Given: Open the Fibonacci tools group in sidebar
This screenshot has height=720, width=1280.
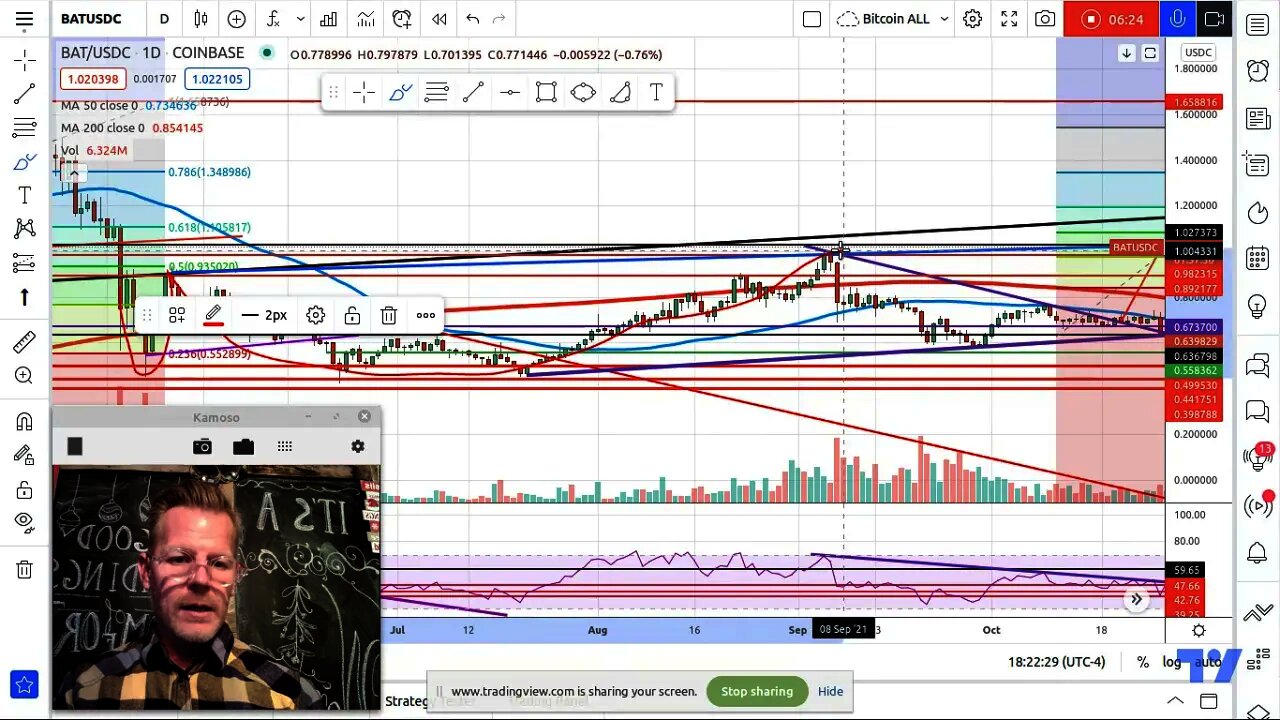Looking at the screenshot, I should (x=24, y=128).
